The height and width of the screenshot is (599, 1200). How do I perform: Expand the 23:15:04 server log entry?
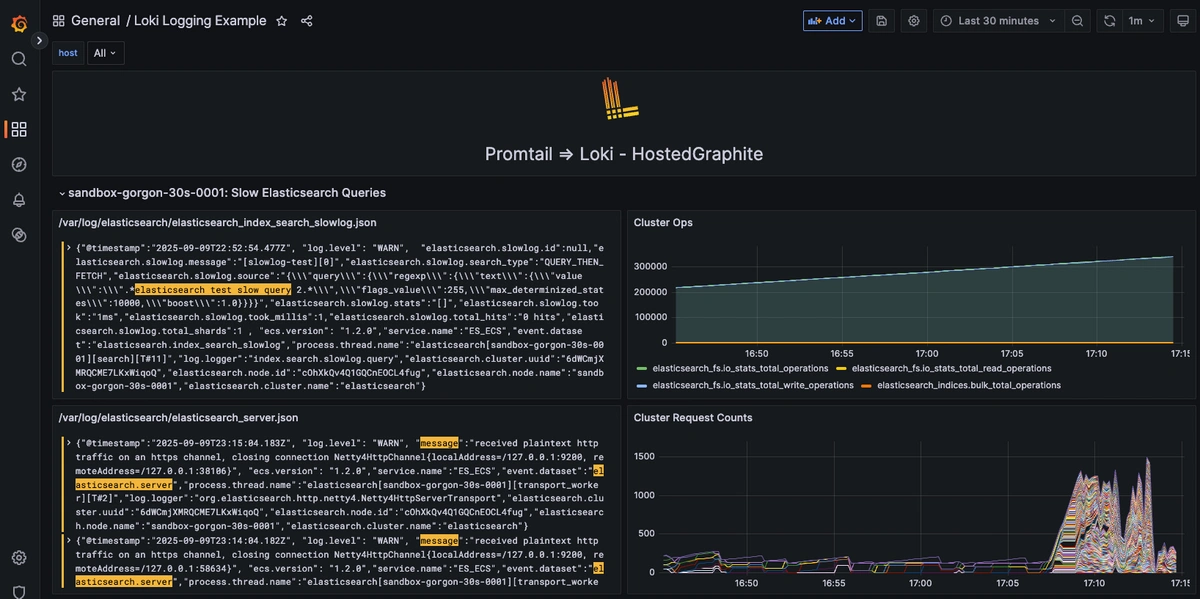68,443
